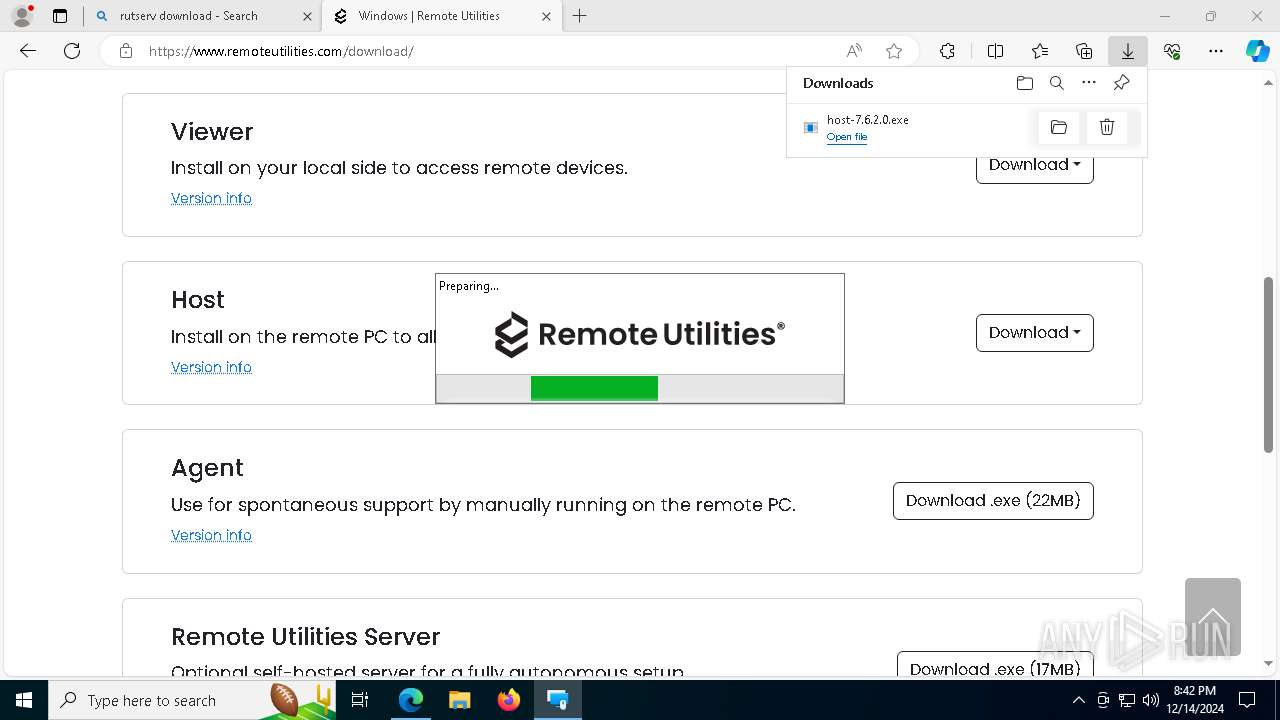Image resolution: width=1280 pixels, height=720 pixels.
Task: Click the Agent heading text
Action: tap(207, 468)
